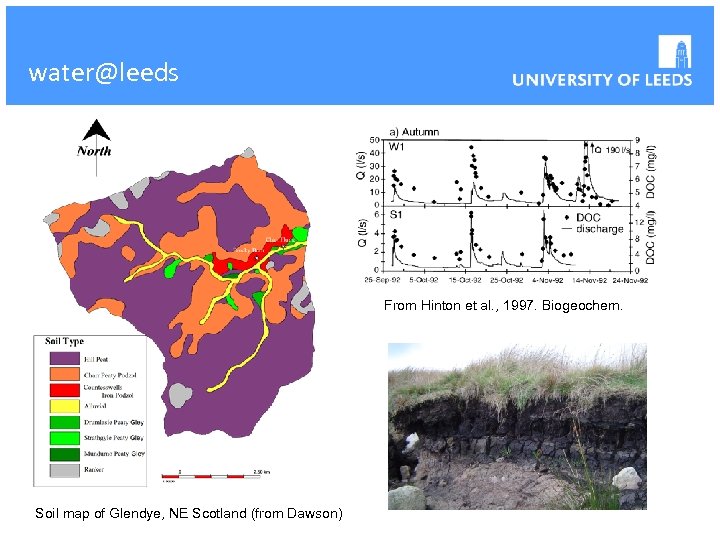This screenshot has height=540, width=720.
Task: Click the Countesswells Iron Podzol legend label
Action: [108, 391]
